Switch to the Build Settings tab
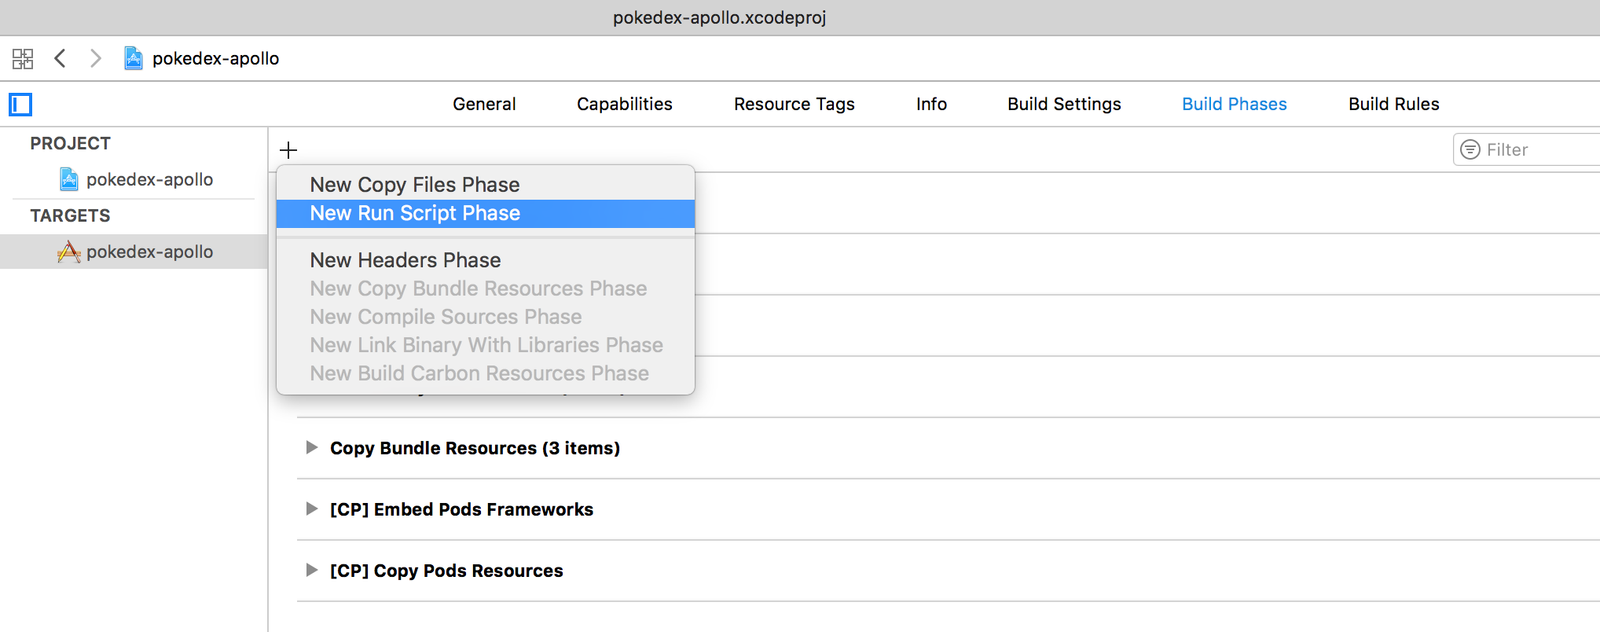This screenshot has width=1600, height=632. pyautogui.click(x=1064, y=104)
